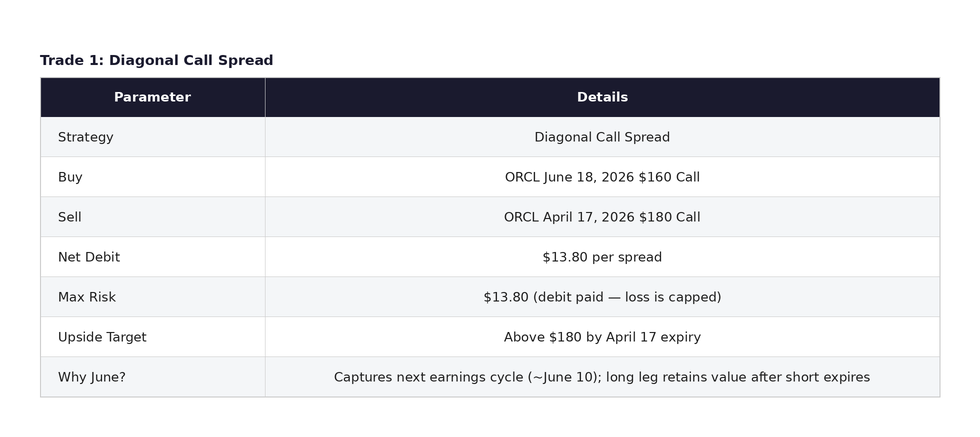Screen dimensions: 980x437
Task: Select the Buy row label
Action: (70, 177)
